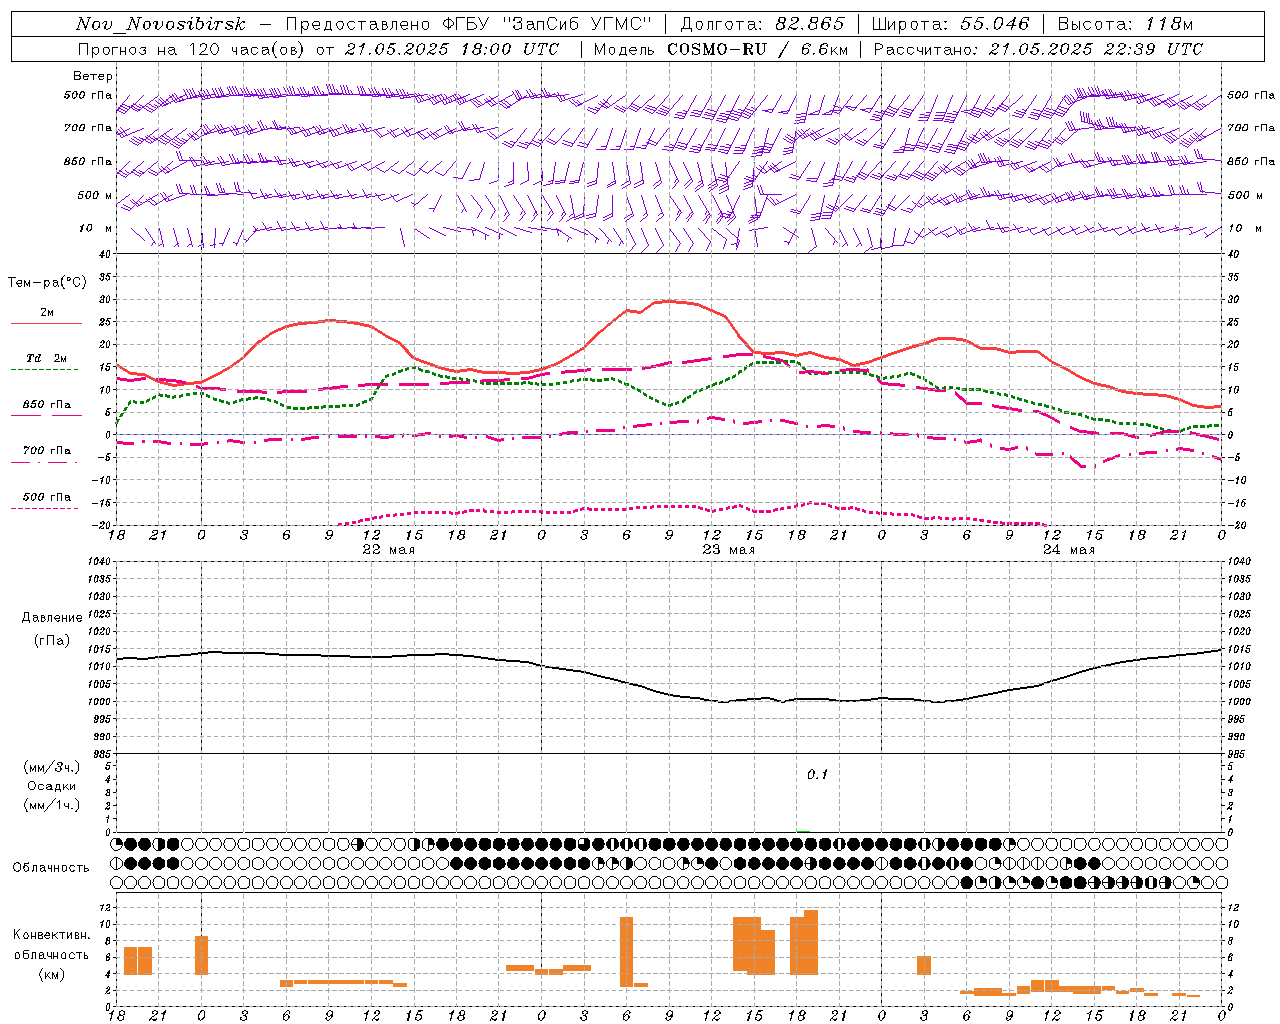The image size is (1280, 1024).
Task: Click the 'Модель COSMO-RU / 6.6км' text
Action: pyautogui.click(x=720, y=49)
